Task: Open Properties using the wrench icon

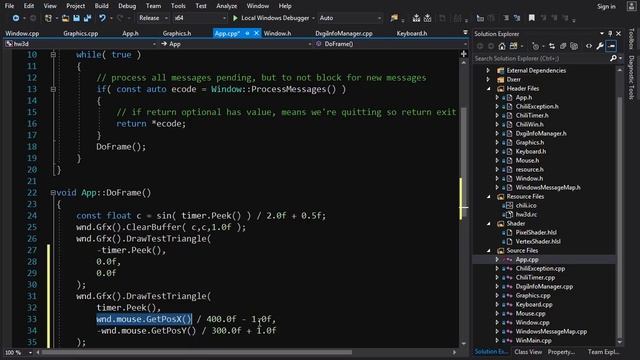Action: tap(600, 46)
